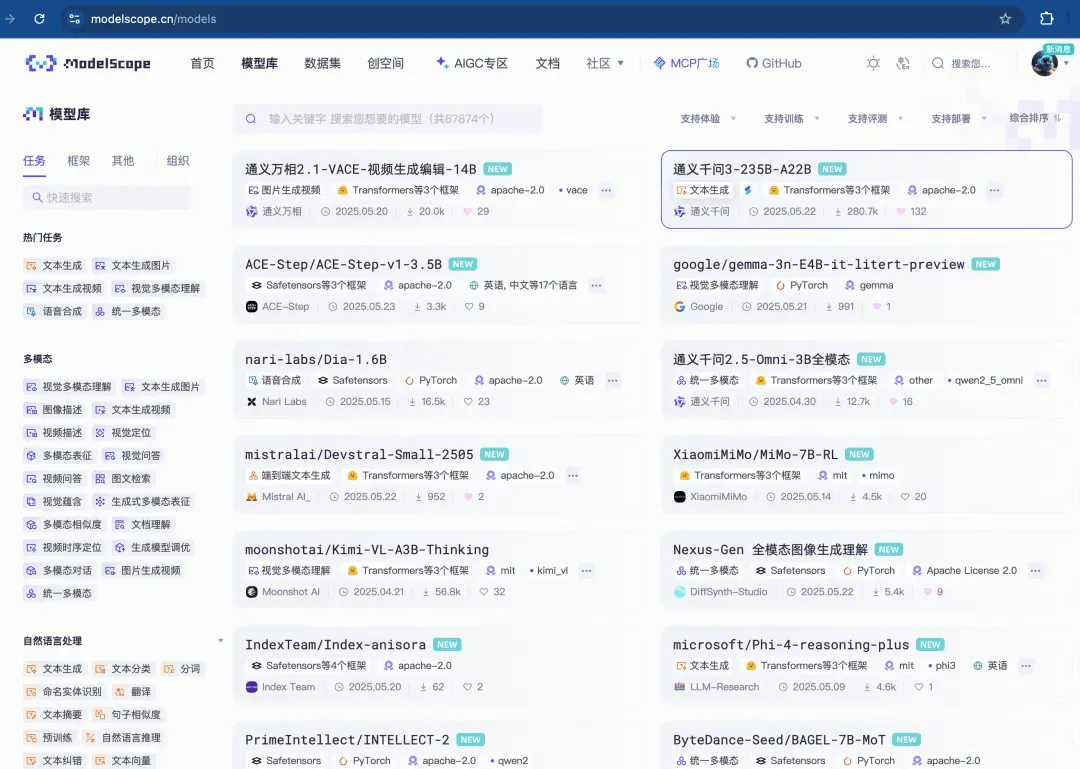
Task: Filter by 文档理解 task tag
Action: (x=142, y=524)
